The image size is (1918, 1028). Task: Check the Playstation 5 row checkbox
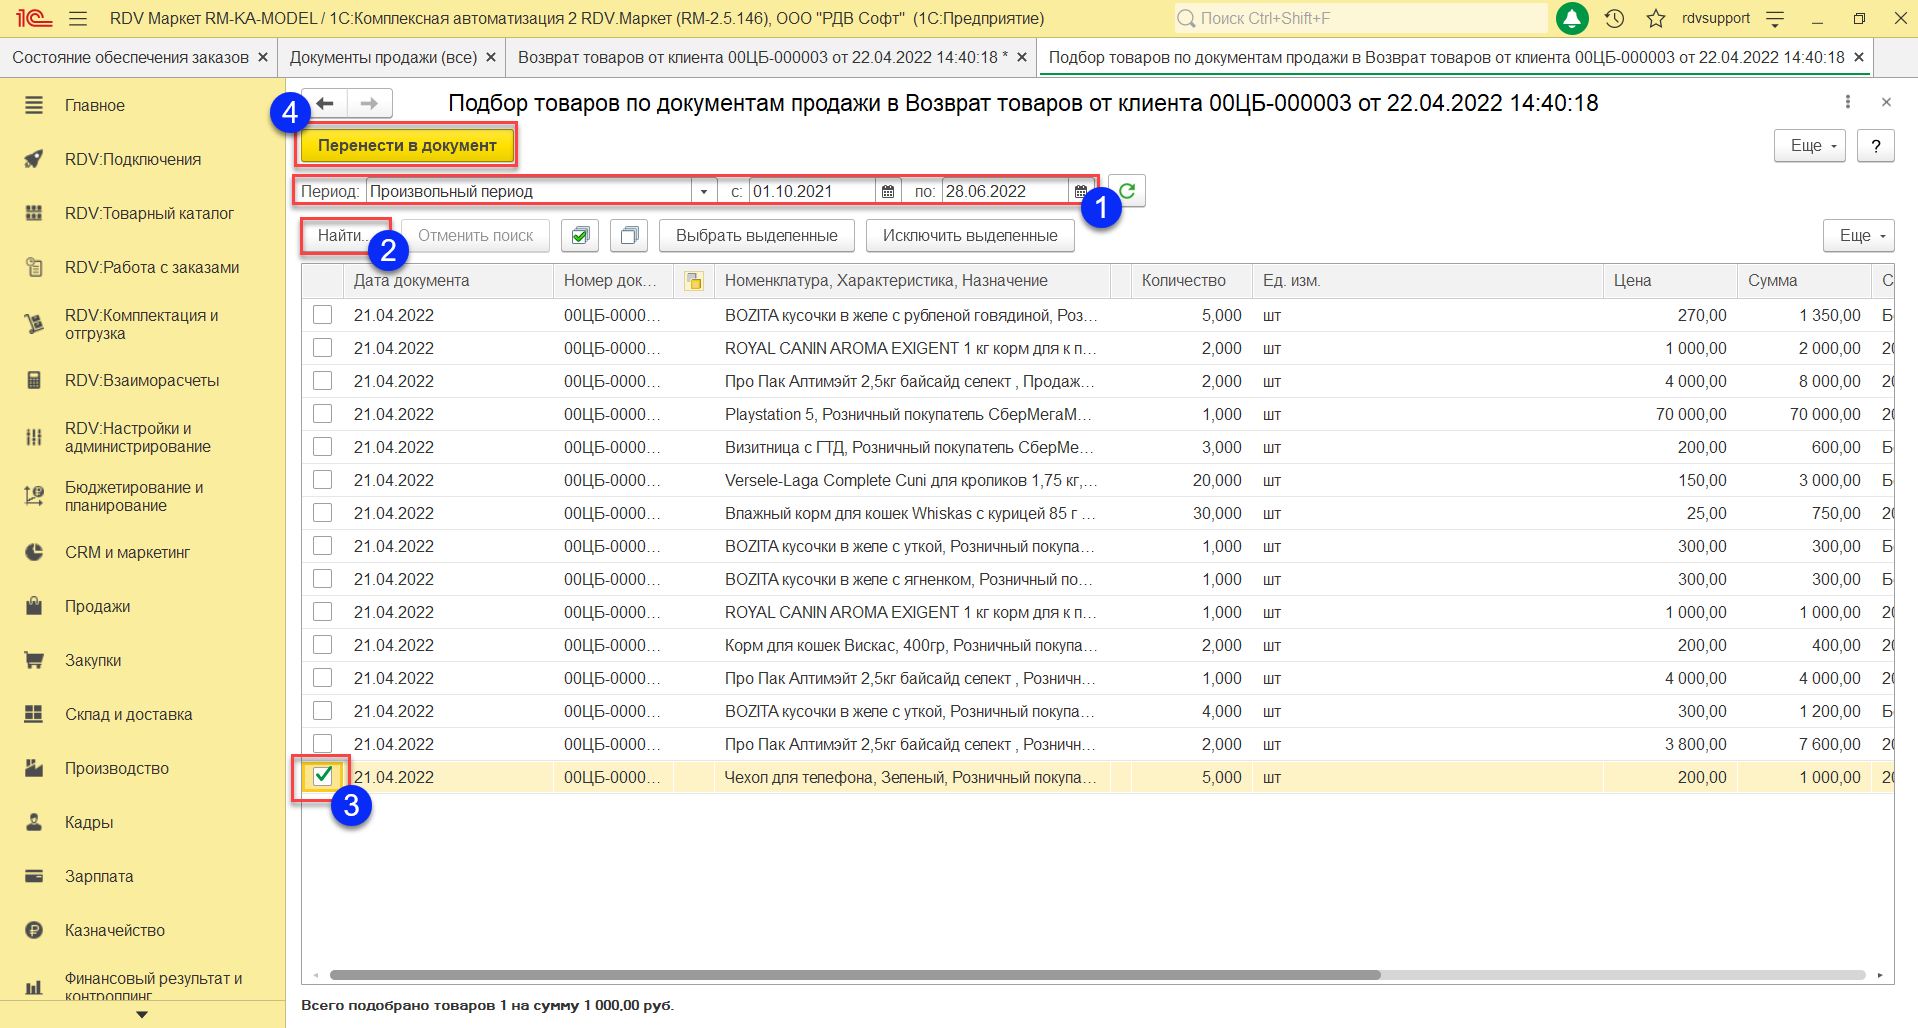322,414
